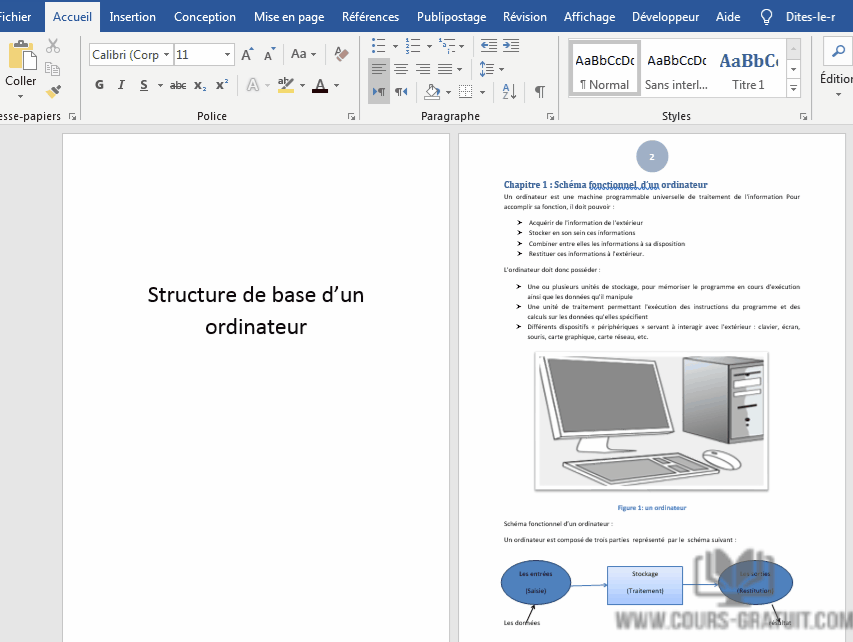This screenshot has height=642, width=853.
Task: Switch to the Conception tab
Action: pos(205,17)
